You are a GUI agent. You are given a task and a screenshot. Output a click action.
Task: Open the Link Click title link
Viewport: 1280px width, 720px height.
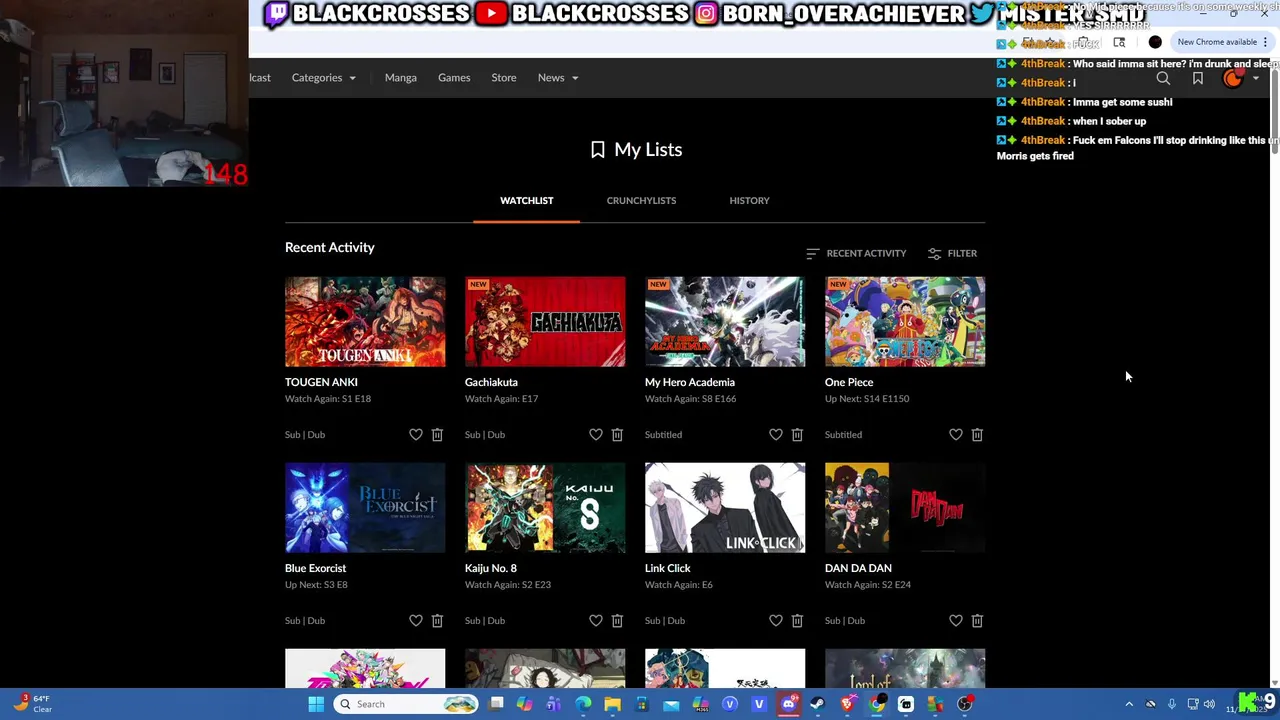click(668, 568)
